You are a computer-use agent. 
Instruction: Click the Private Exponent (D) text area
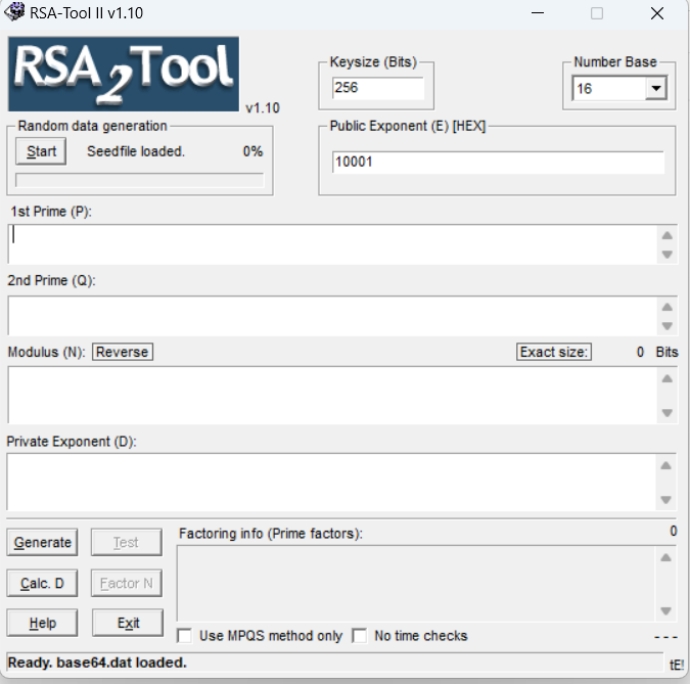[x=330, y=482]
